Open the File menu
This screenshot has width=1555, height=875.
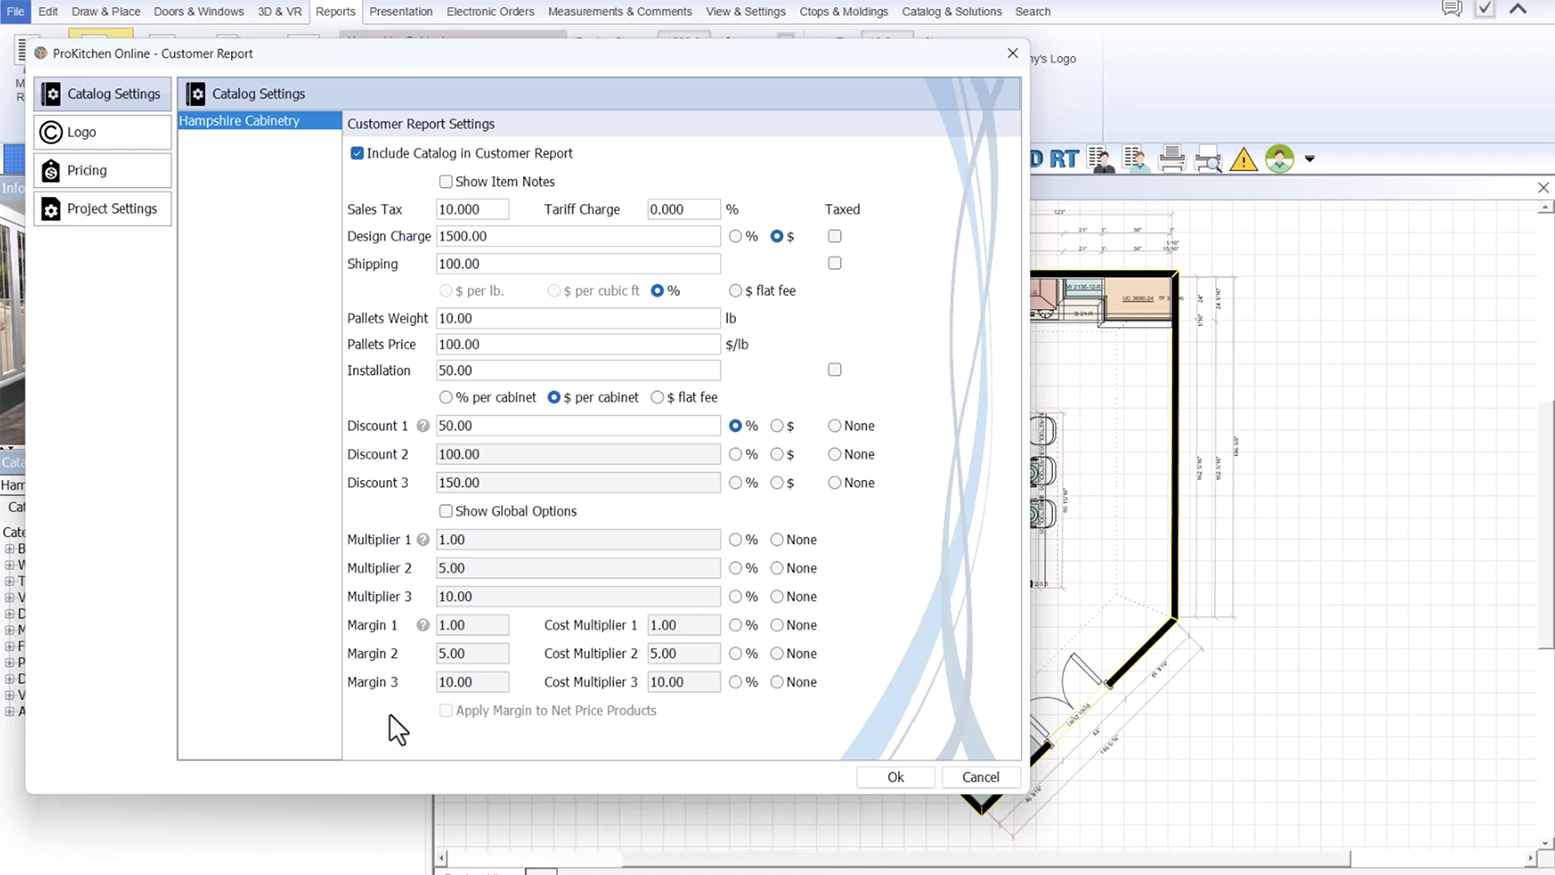point(15,12)
